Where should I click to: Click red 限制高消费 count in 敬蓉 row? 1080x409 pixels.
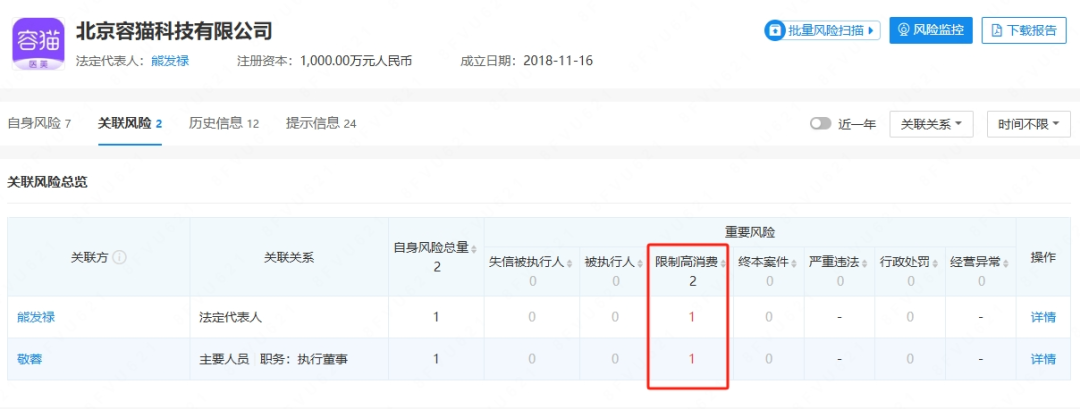point(692,359)
